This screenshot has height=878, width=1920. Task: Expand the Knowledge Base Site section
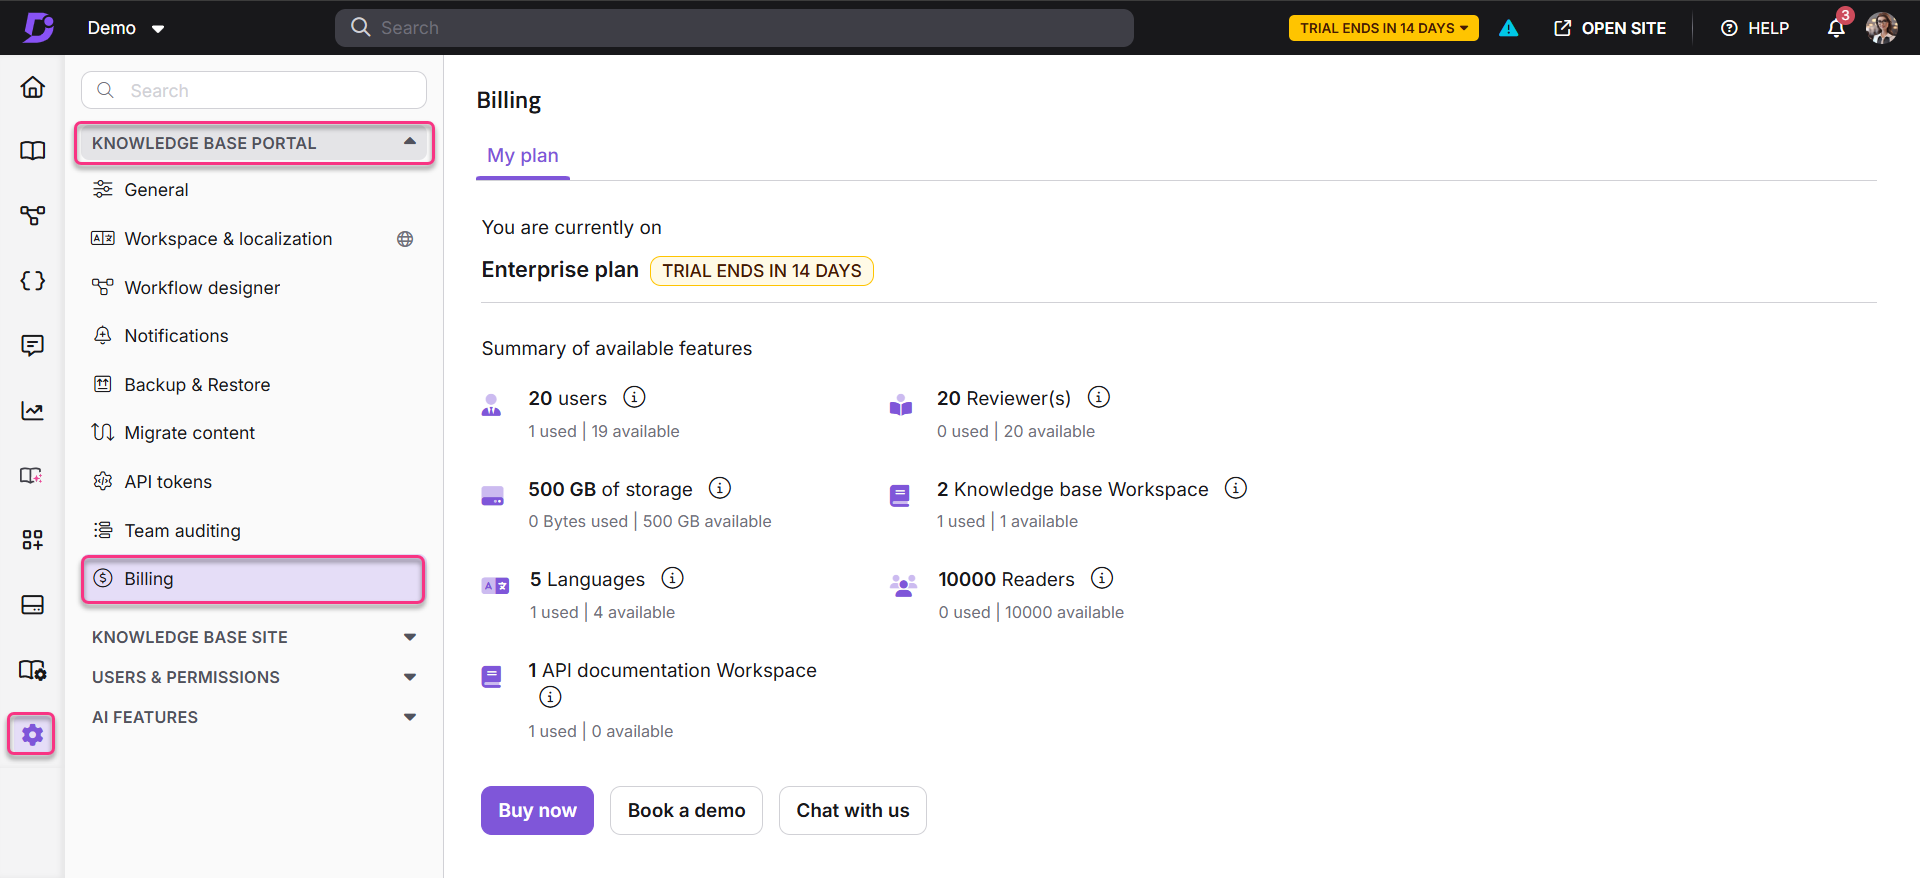click(254, 637)
